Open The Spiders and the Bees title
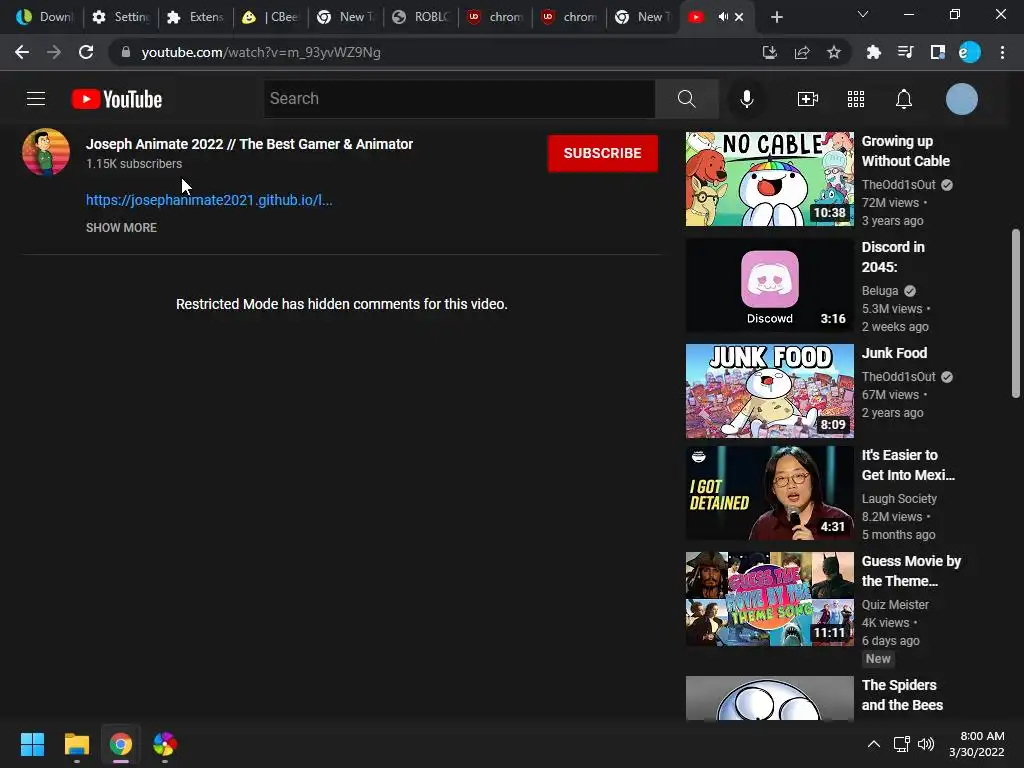Viewport: 1024px width, 768px height. 902,695
